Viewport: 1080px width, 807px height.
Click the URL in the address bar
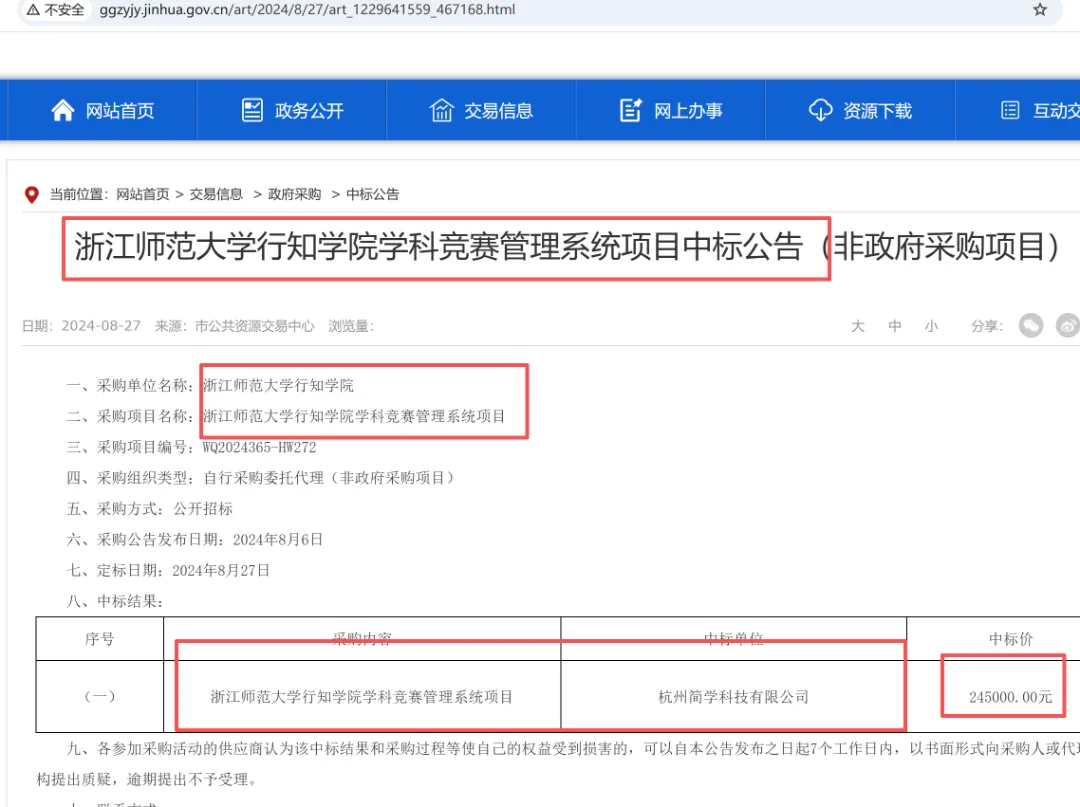[x=307, y=10]
